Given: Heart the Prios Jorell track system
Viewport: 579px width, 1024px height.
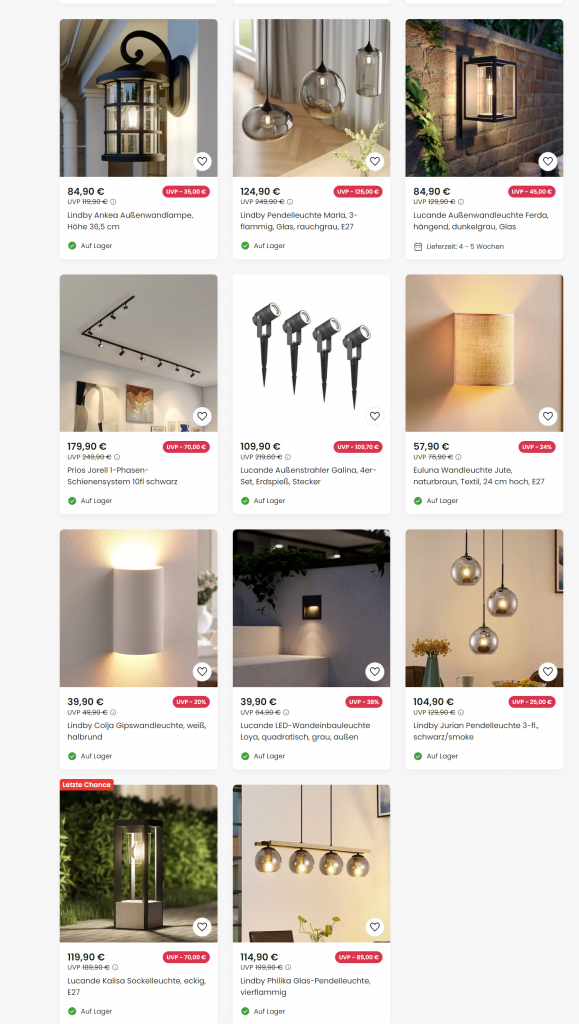Looking at the screenshot, I should click(x=202, y=416).
